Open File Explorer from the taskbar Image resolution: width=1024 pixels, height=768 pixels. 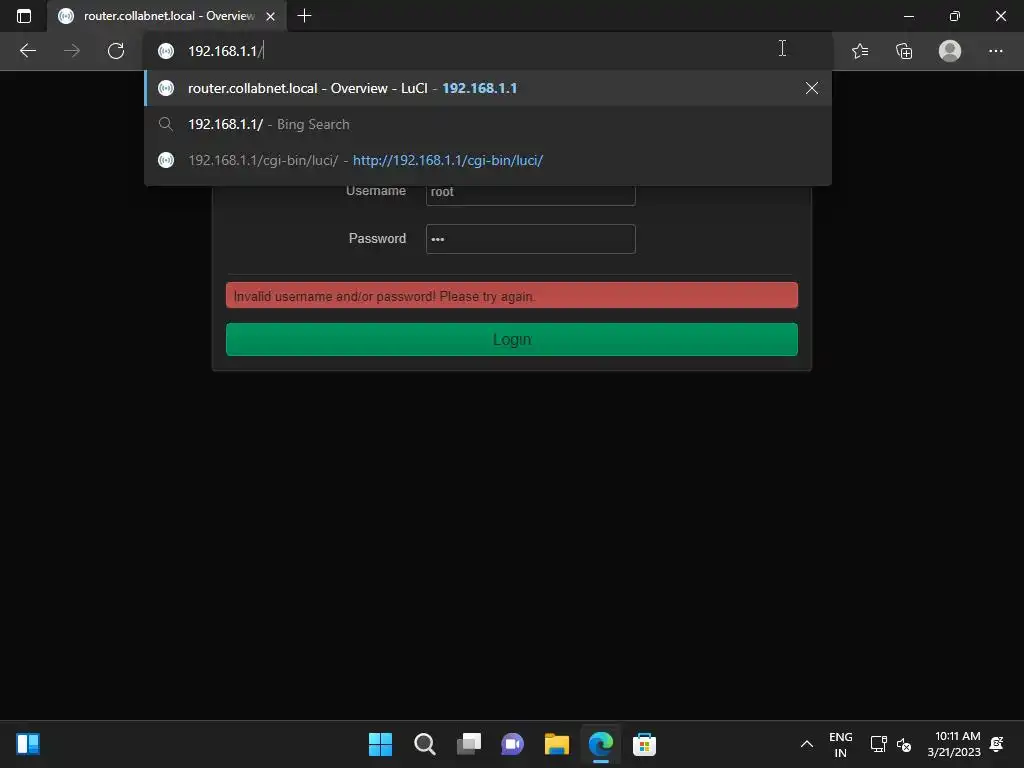pyautogui.click(x=557, y=744)
